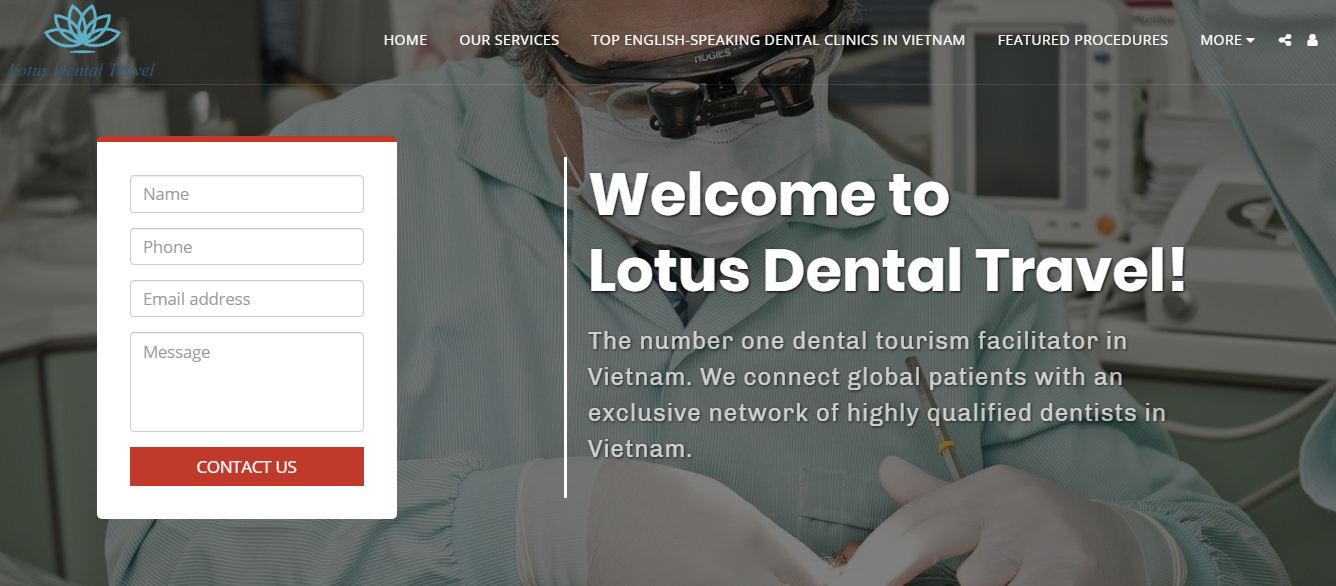The height and width of the screenshot is (586, 1336).
Task: Expand the MORE dropdown menu
Action: (1227, 40)
